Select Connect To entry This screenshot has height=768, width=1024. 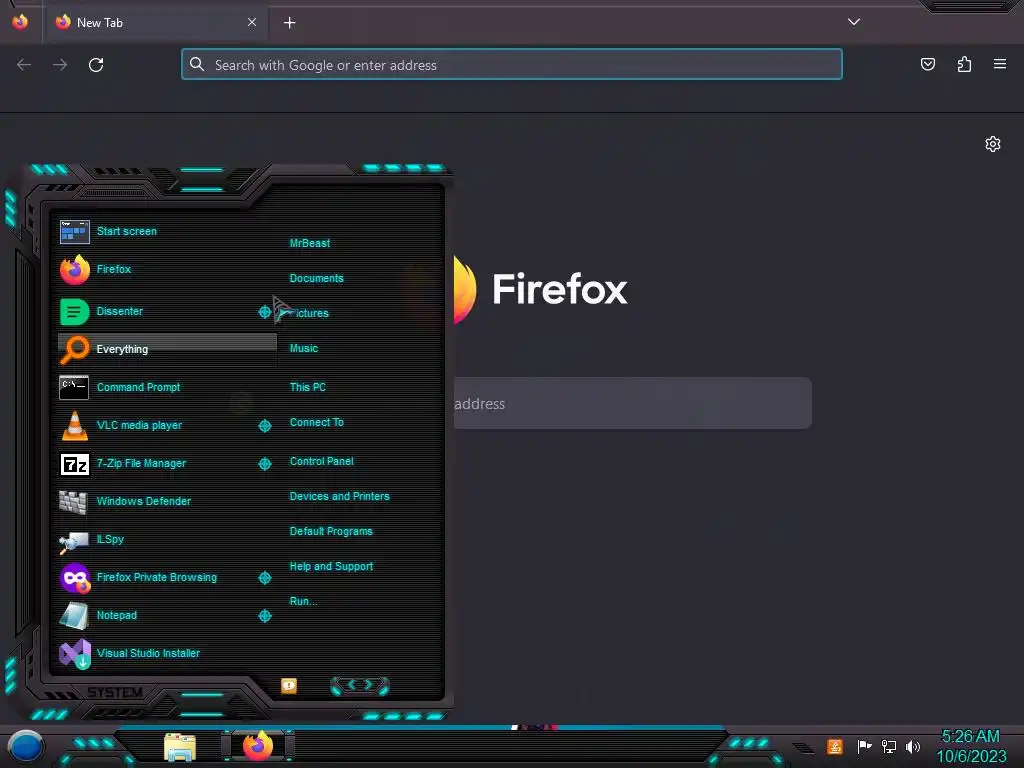316,423
